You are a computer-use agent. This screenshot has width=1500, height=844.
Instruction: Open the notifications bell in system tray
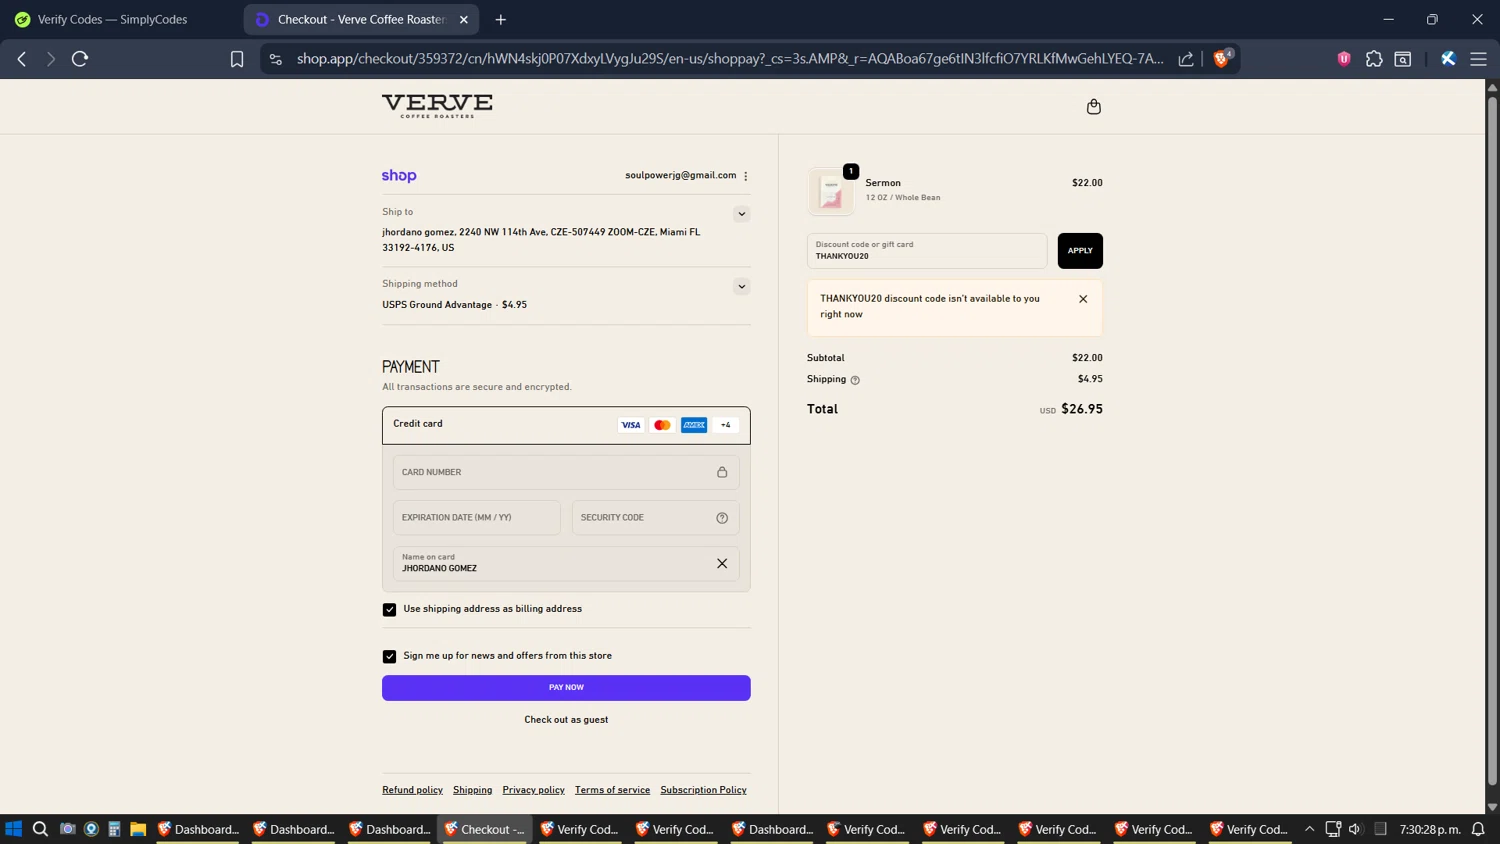click(x=1478, y=829)
